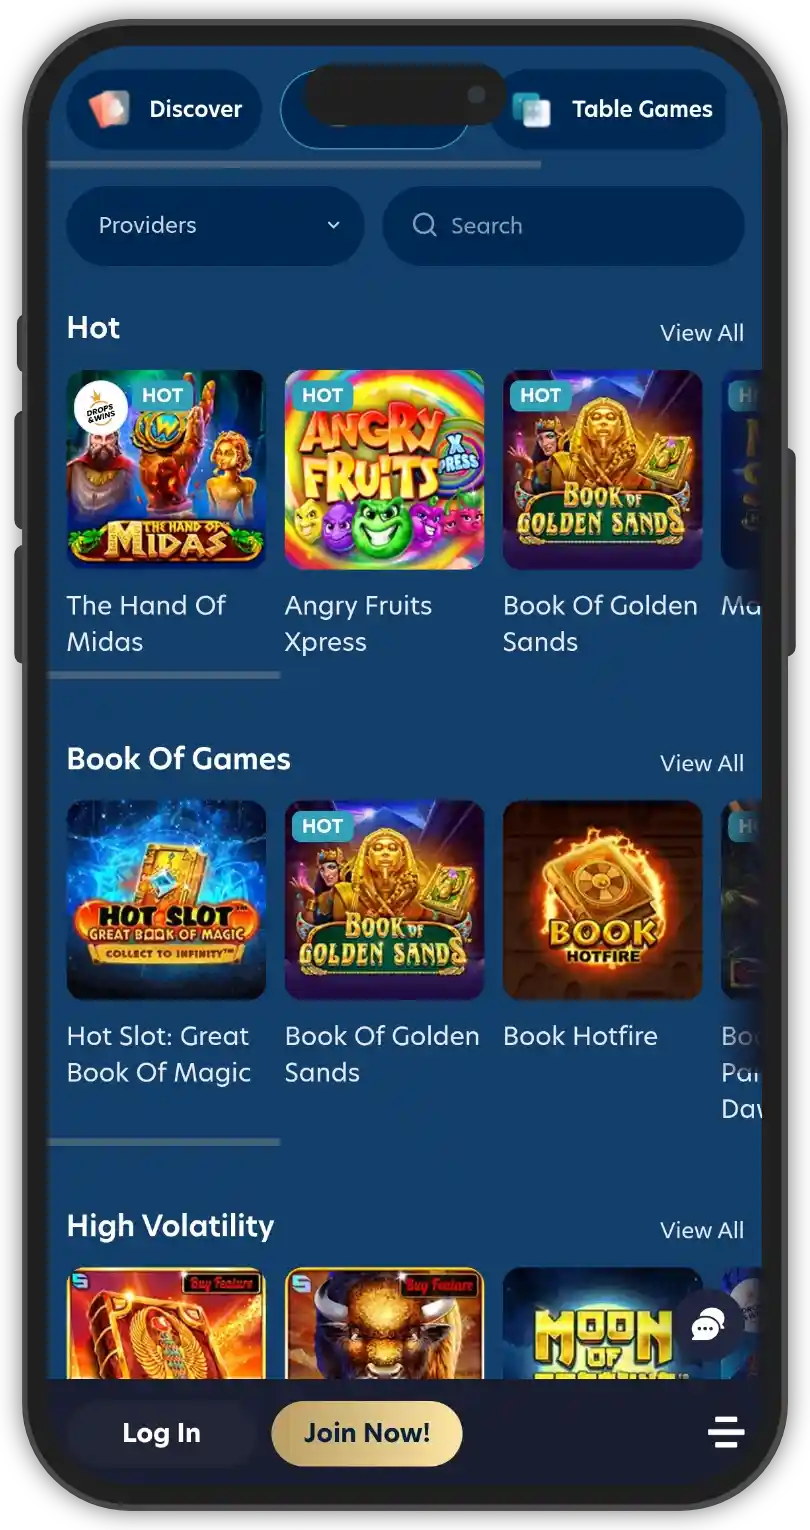Click the Search input field
The height and width of the screenshot is (1530, 810).
tap(563, 225)
